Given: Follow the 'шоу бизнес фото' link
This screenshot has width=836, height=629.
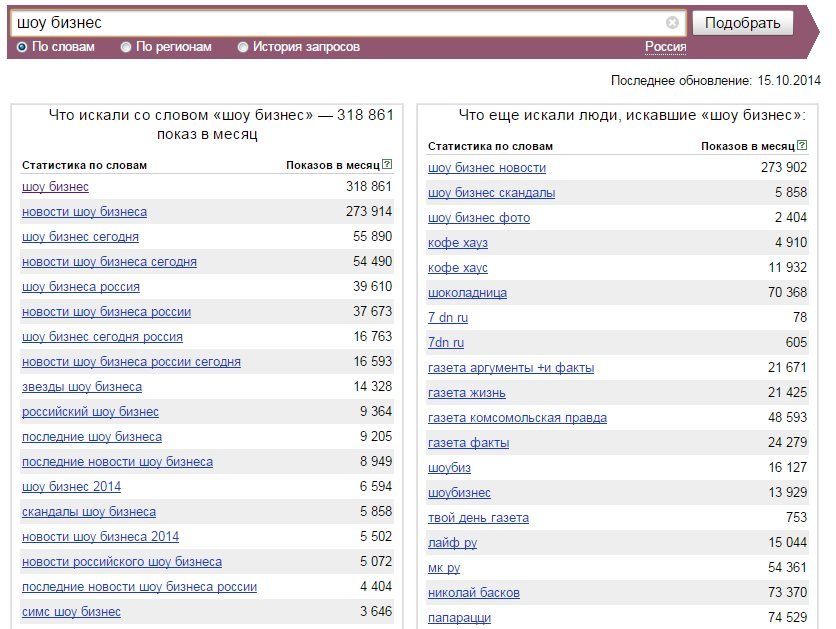Looking at the screenshot, I should 479,218.
